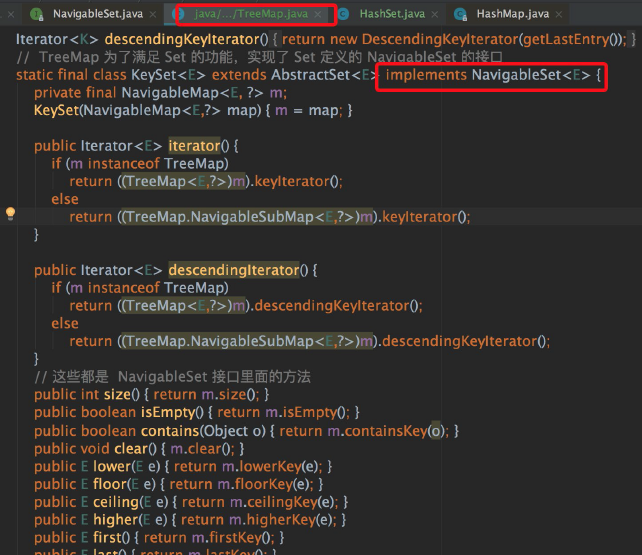Image resolution: width=642 pixels, height=555 pixels.
Task: Close the HashMap.java tab
Action: [559, 14]
